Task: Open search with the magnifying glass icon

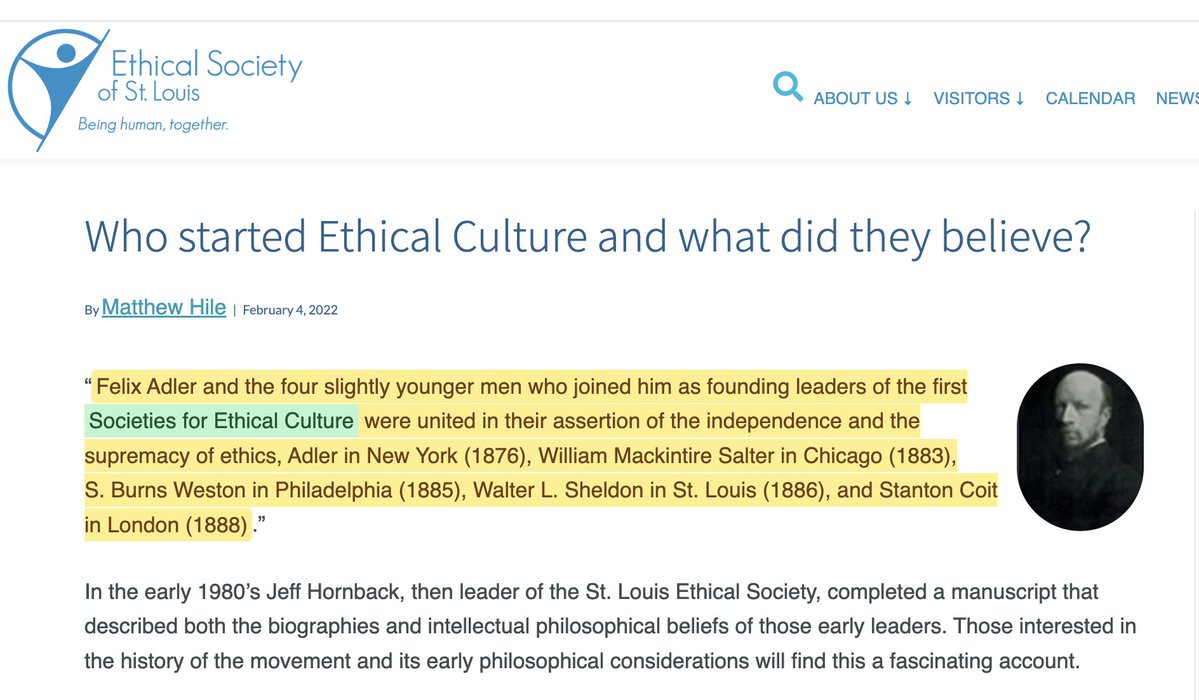Action: (788, 88)
